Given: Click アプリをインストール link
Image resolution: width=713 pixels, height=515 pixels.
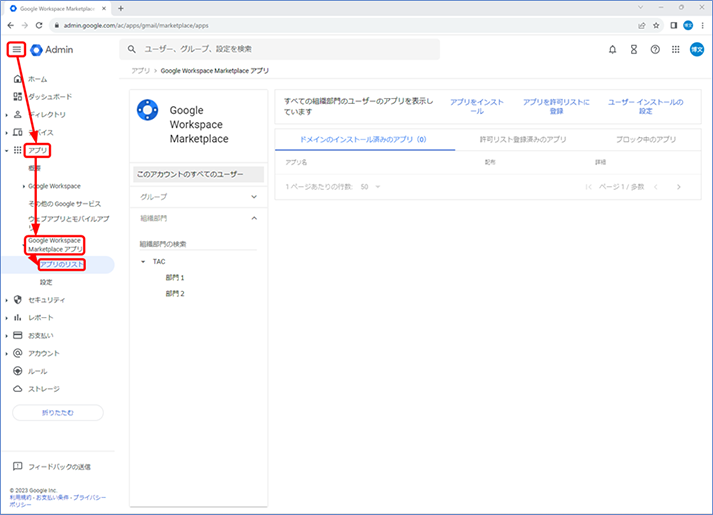Looking at the screenshot, I should (477, 106).
